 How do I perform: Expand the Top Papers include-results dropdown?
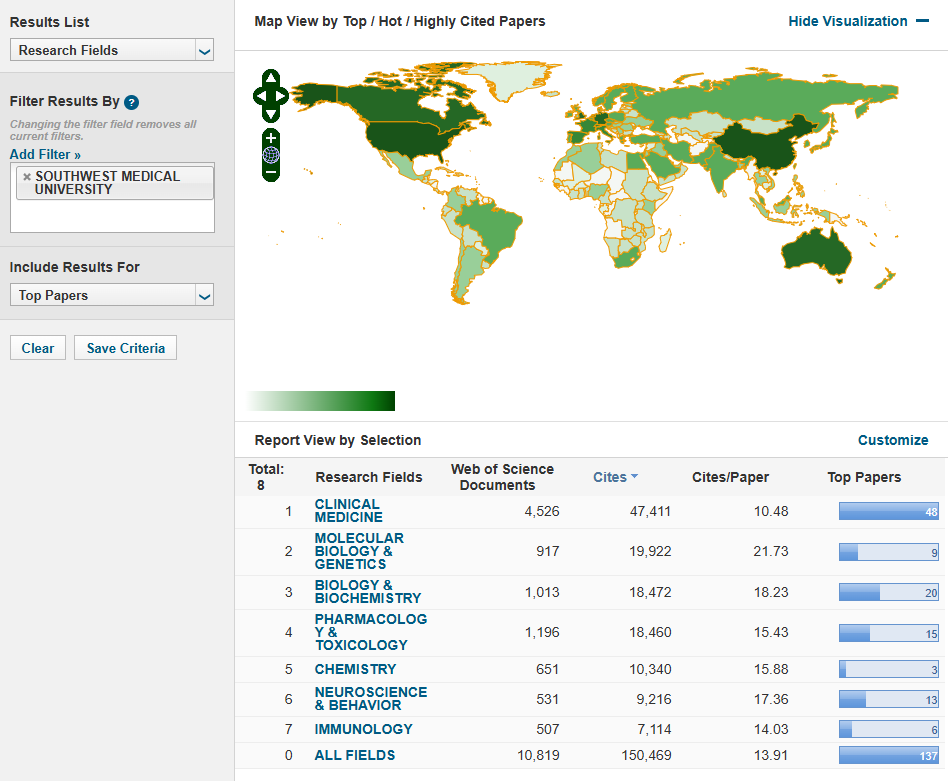tap(112, 295)
